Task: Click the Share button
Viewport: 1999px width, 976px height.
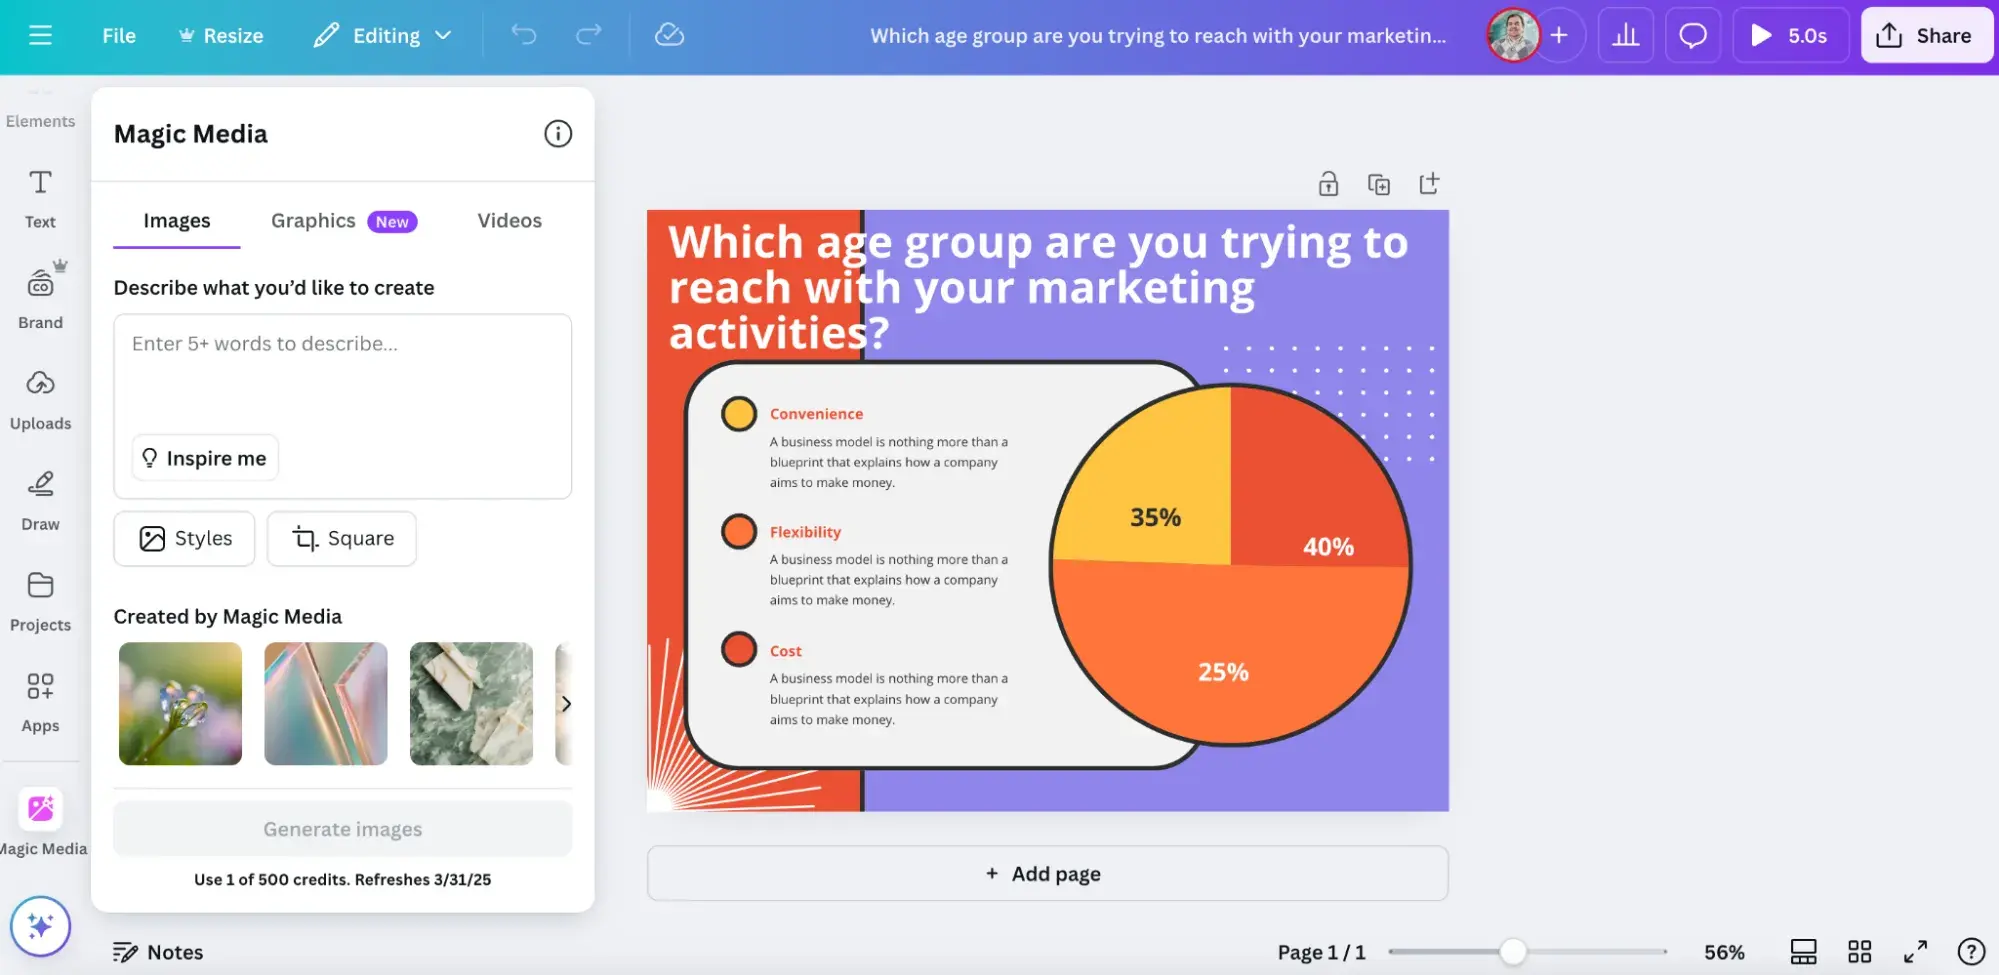Action: pyautogui.click(x=1926, y=36)
